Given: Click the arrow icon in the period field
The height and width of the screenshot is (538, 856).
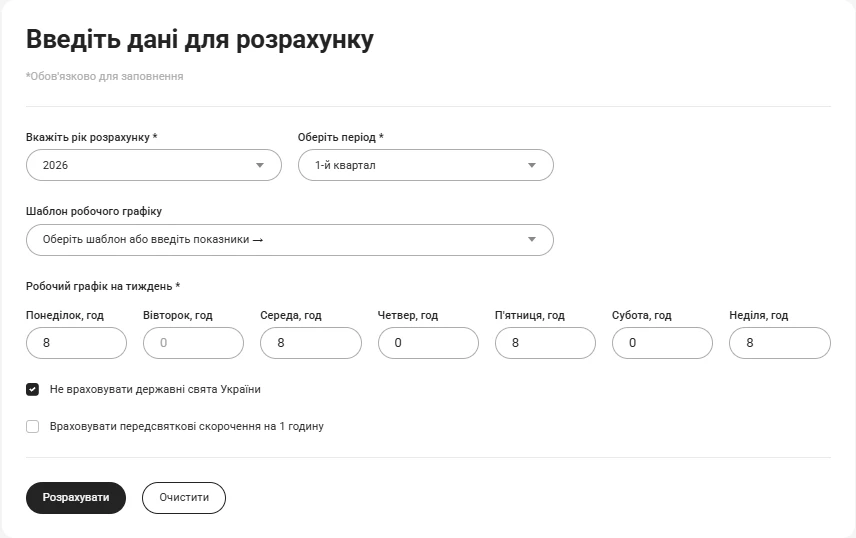Looking at the screenshot, I should pyautogui.click(x=532, y=165).
